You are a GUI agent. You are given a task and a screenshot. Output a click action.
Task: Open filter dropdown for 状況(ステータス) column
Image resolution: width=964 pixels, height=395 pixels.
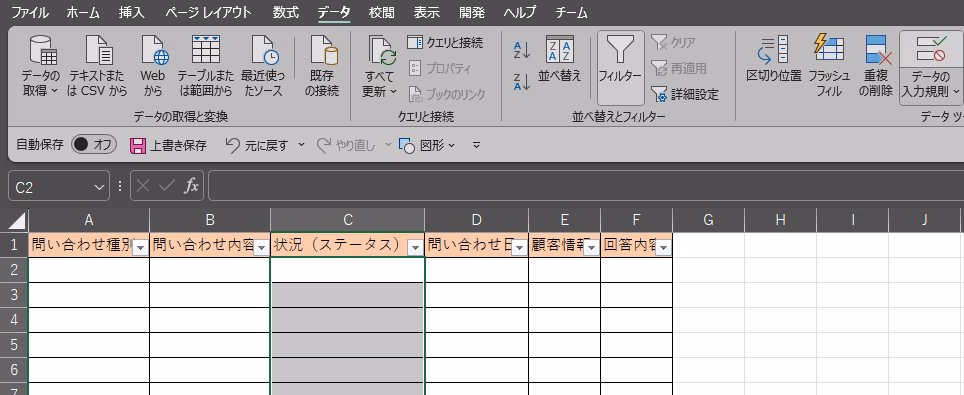pyautogui.click(x=416, y=247)
